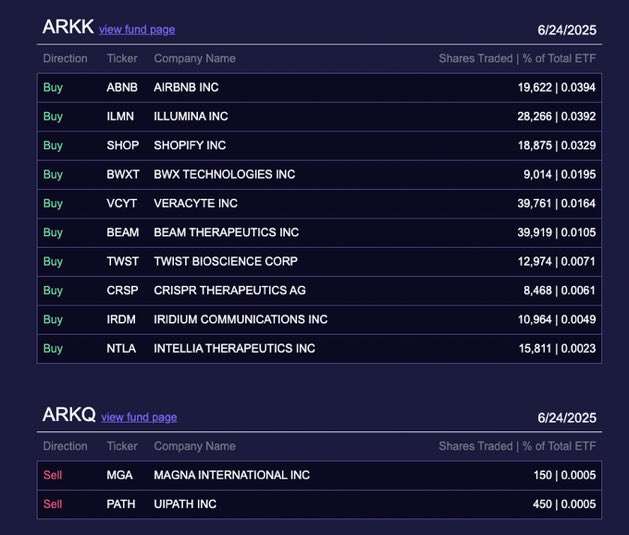This screenshot has height=535, width=629.
Task: Click company name INTELLIA THERAPEUTICS INC
Action: [235, 349]
